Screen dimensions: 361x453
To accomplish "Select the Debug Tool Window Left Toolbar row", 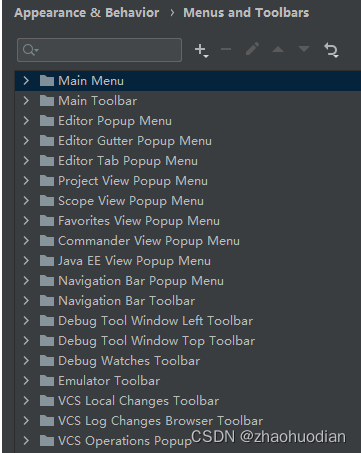I will pyautogui.click(x=188, y=321).
